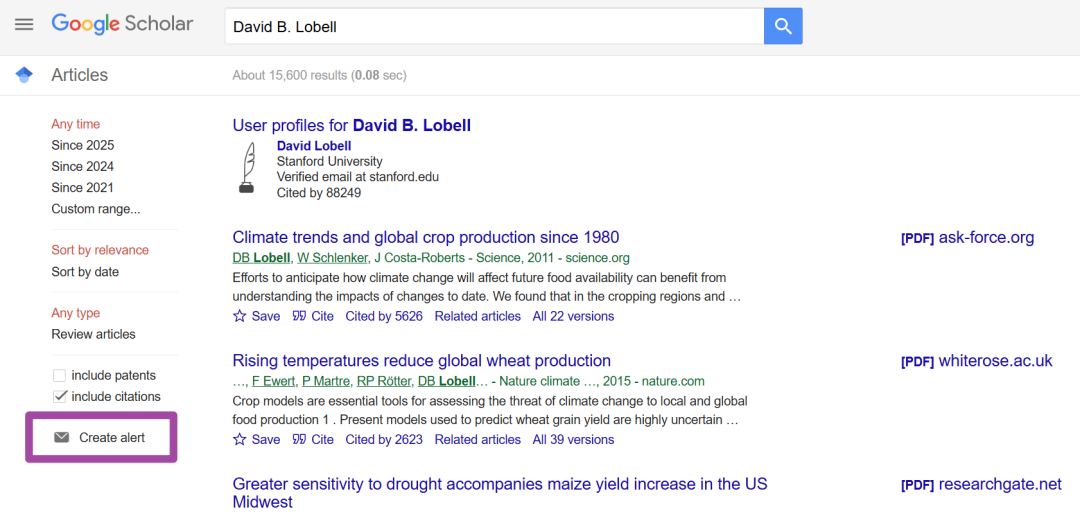Select Since 2024 time filter
The width and height of the screenshot is (1080, 516).
pyautogui.click(x=83, y=167)
